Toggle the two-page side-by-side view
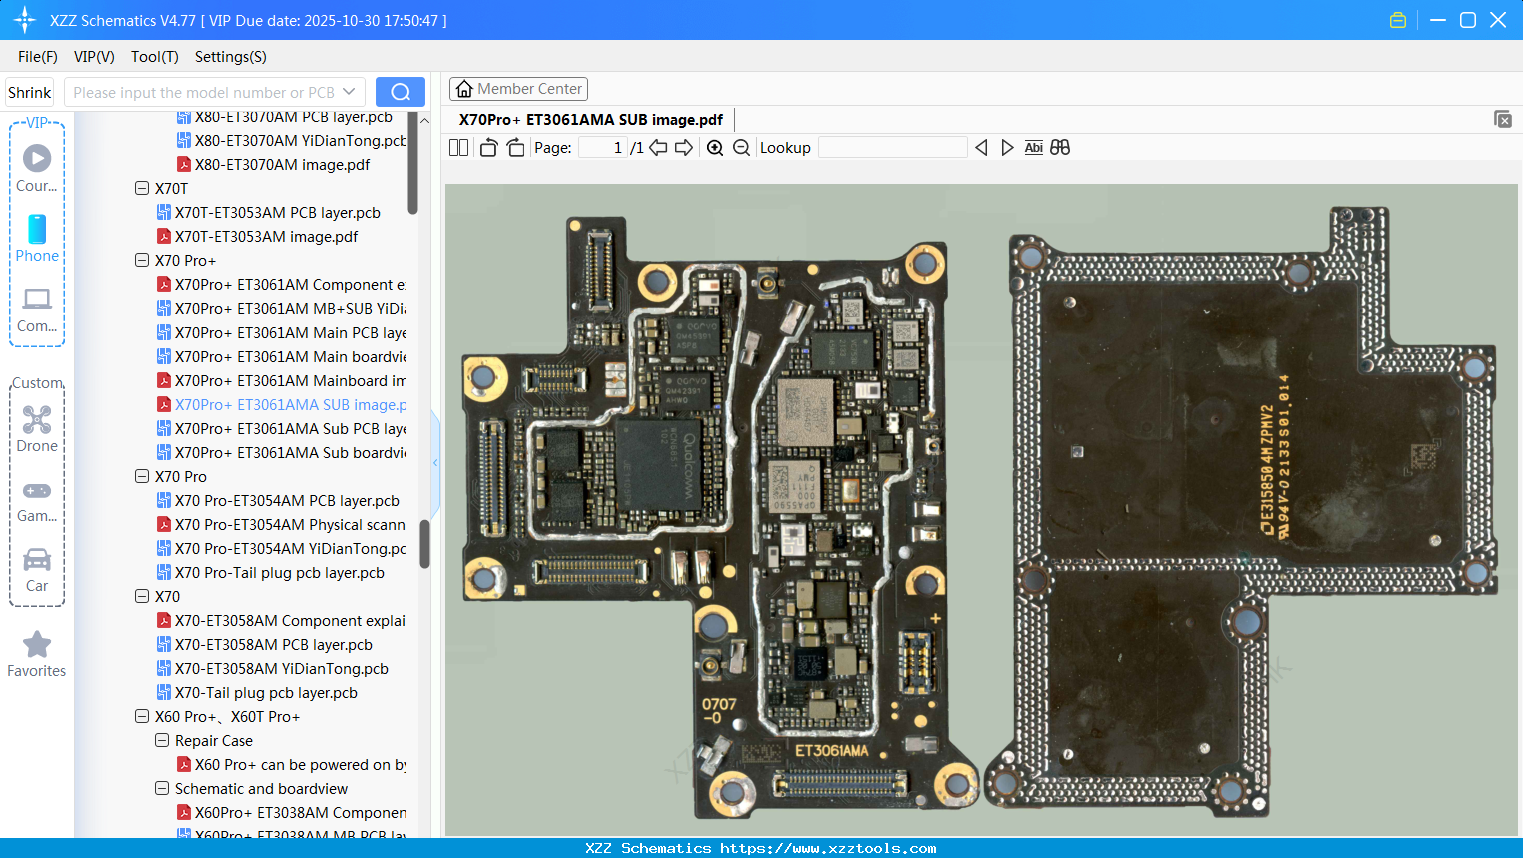Viewport: 1523px width, 858px height. click(x=458, y=148)
